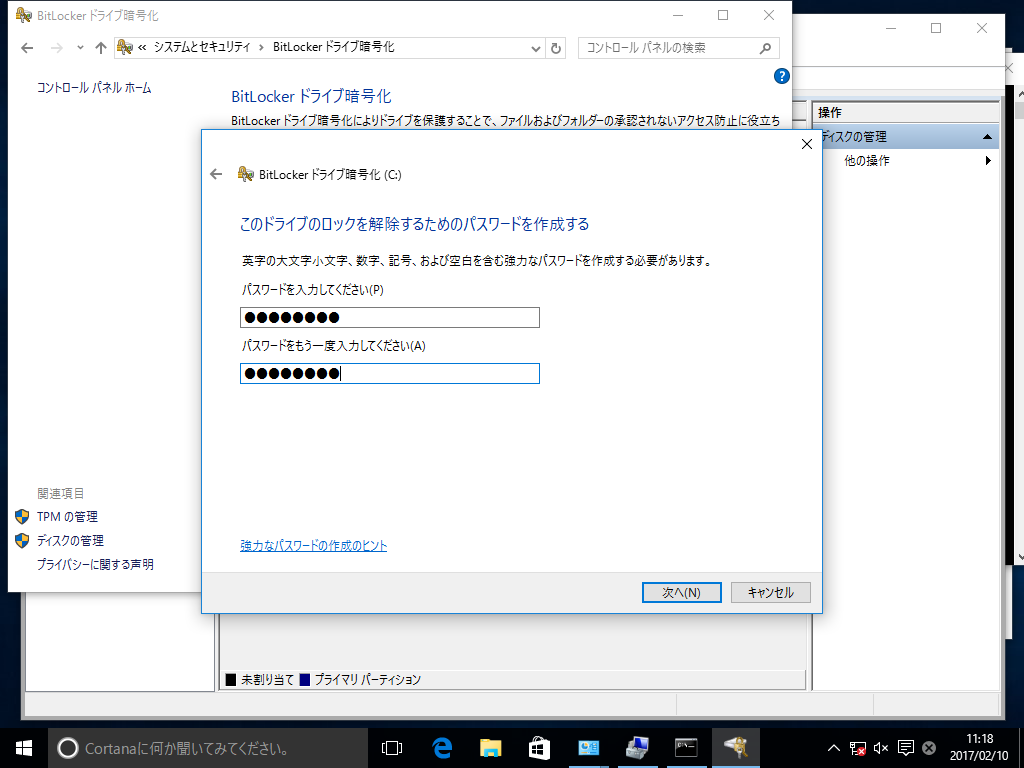Viewport: 1024px width, 768px height.
Task: Minimize the BitLocker Control Panel window
Action: (678, 15)
